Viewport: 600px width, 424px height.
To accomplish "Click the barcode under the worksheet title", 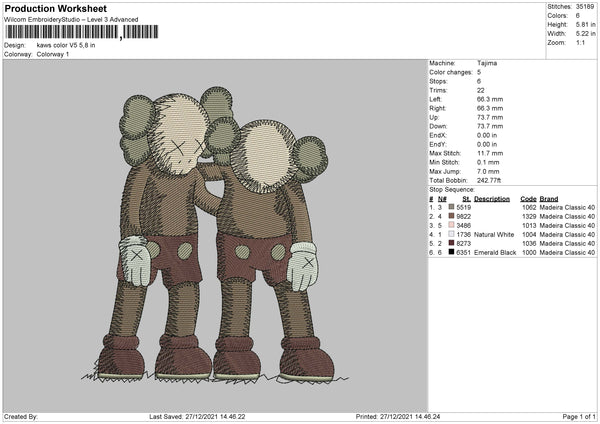I will 82,32.
